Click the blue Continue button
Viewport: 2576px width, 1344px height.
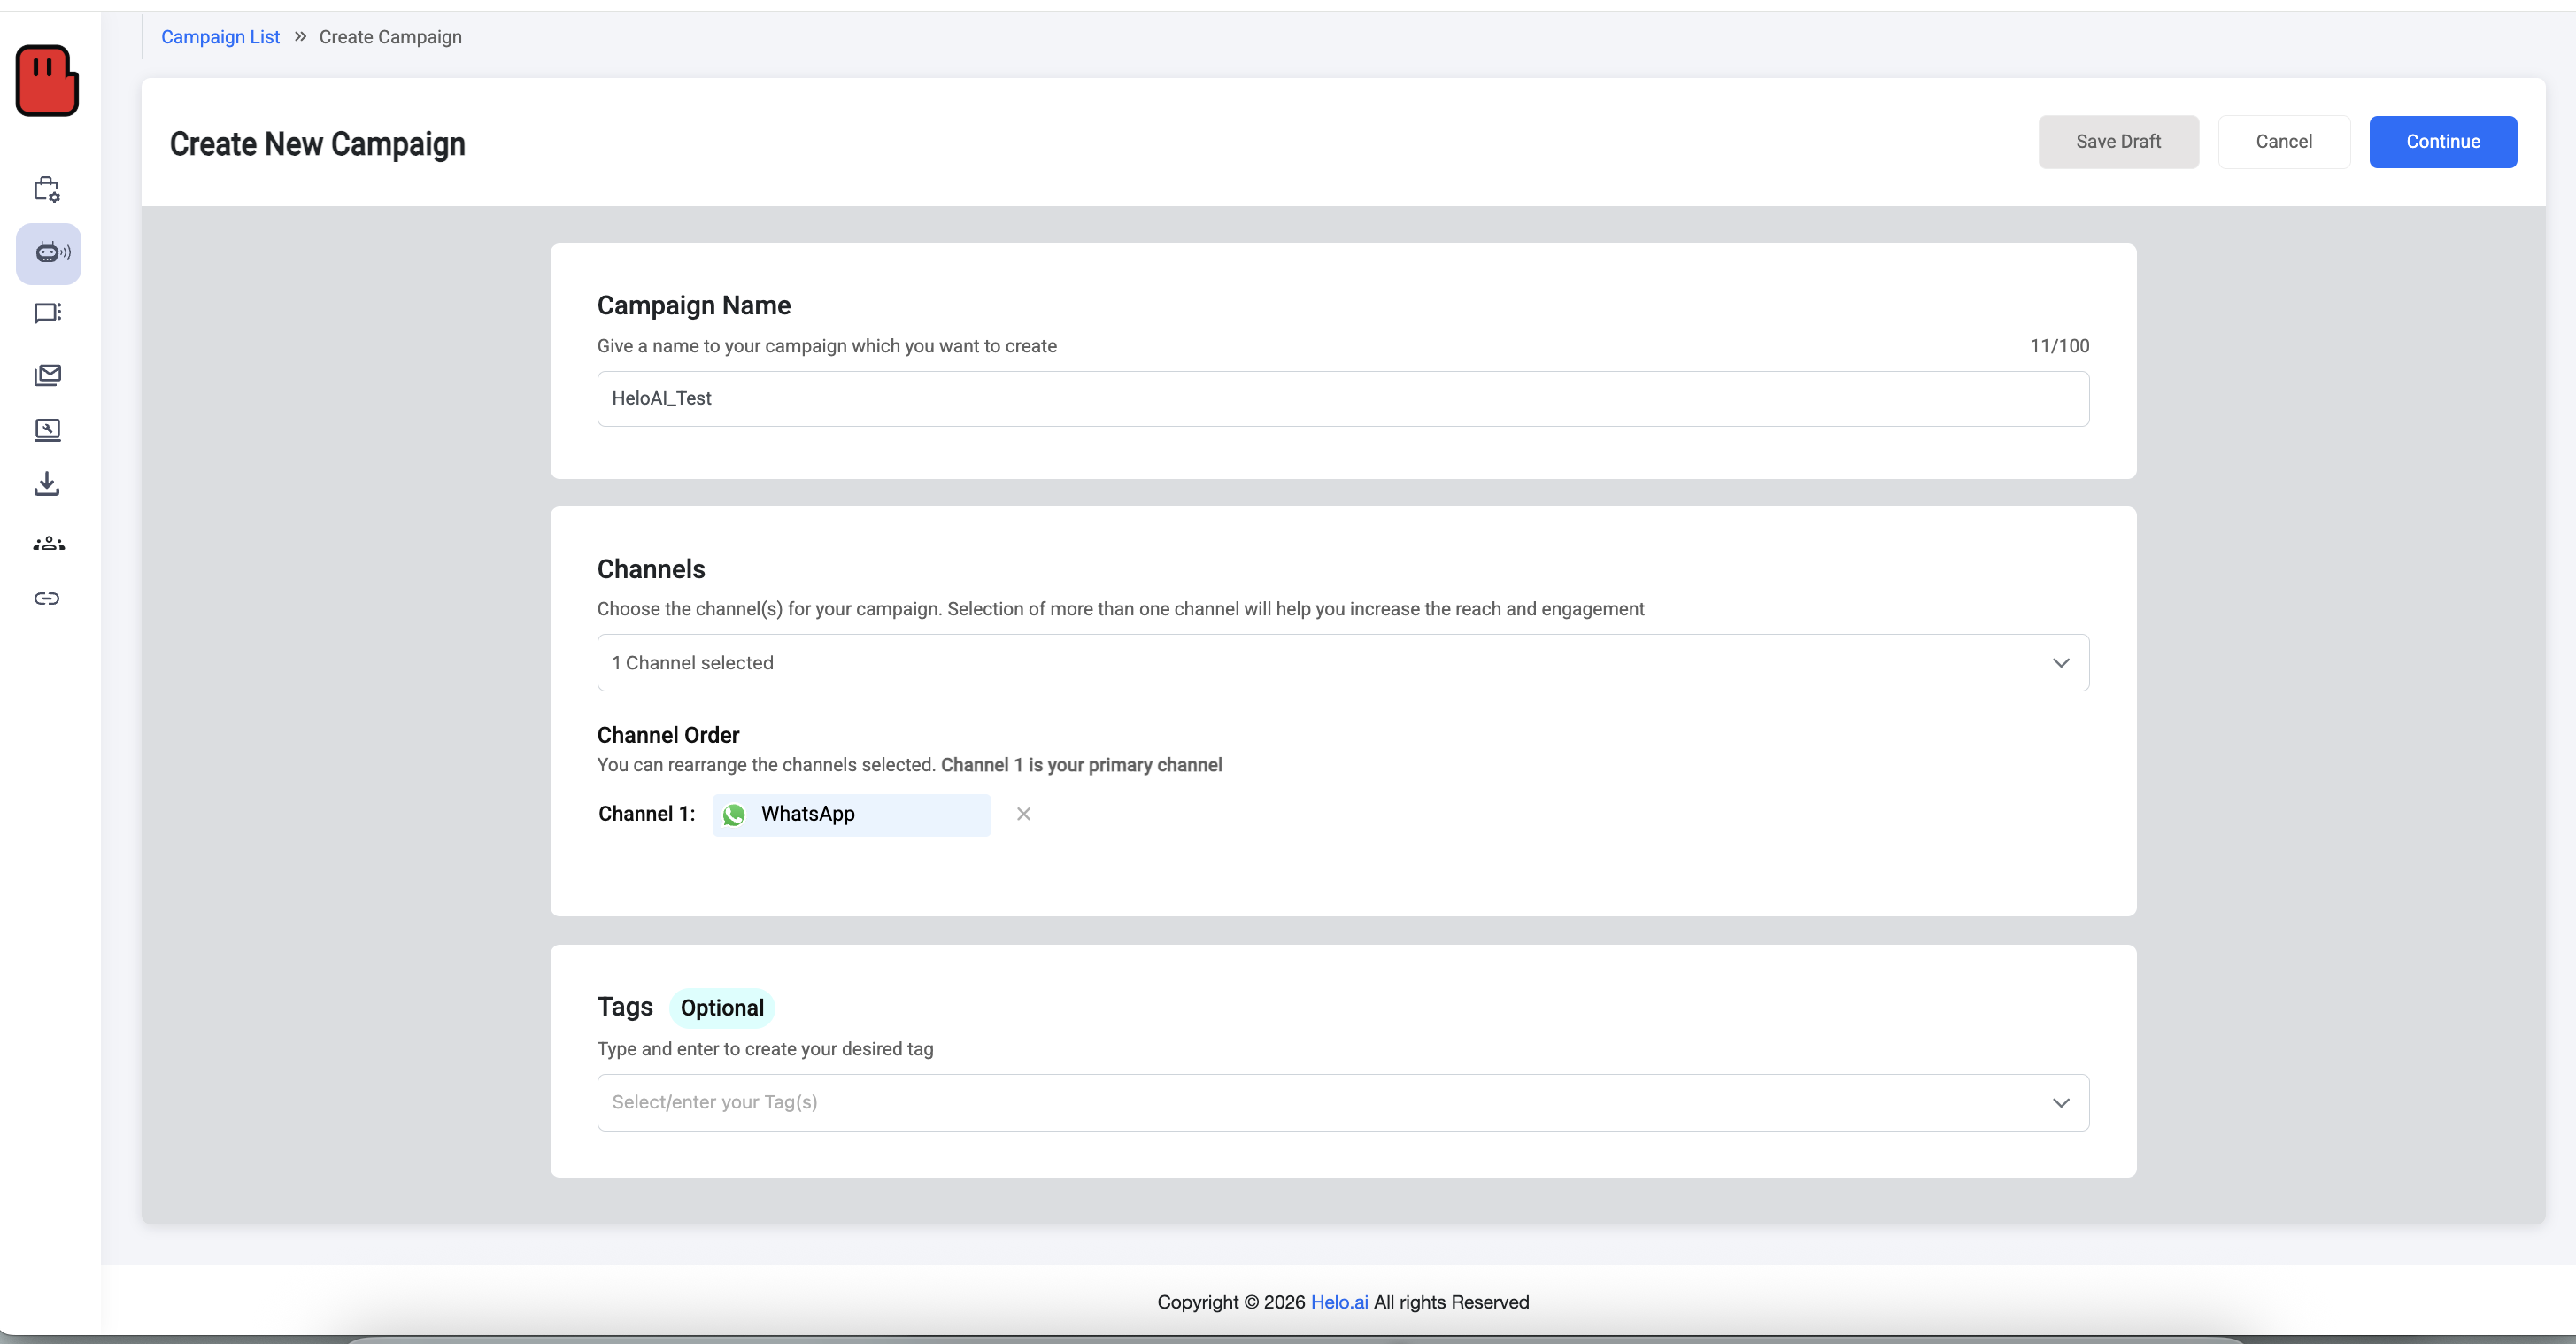[x=2442, y=142]
